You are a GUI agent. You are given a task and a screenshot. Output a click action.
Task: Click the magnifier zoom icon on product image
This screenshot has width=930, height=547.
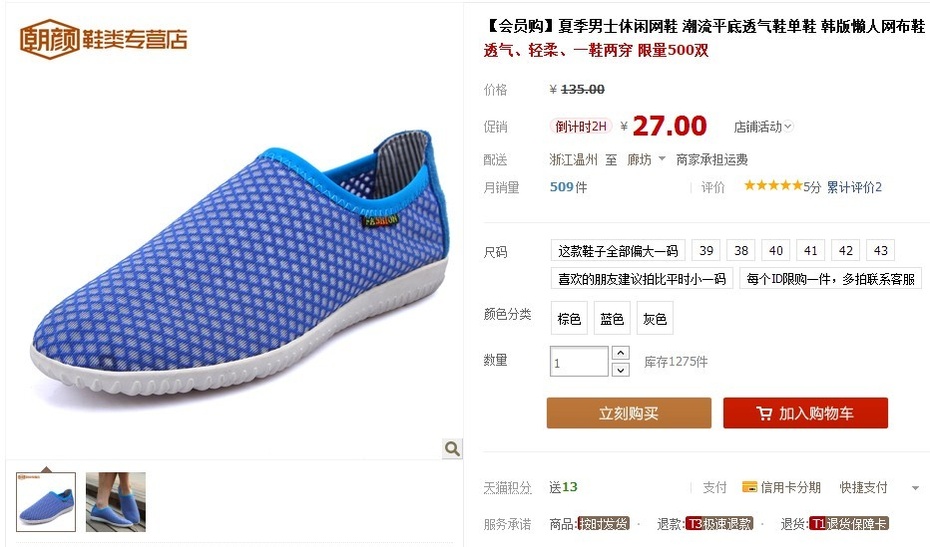(x=452, y=449)
